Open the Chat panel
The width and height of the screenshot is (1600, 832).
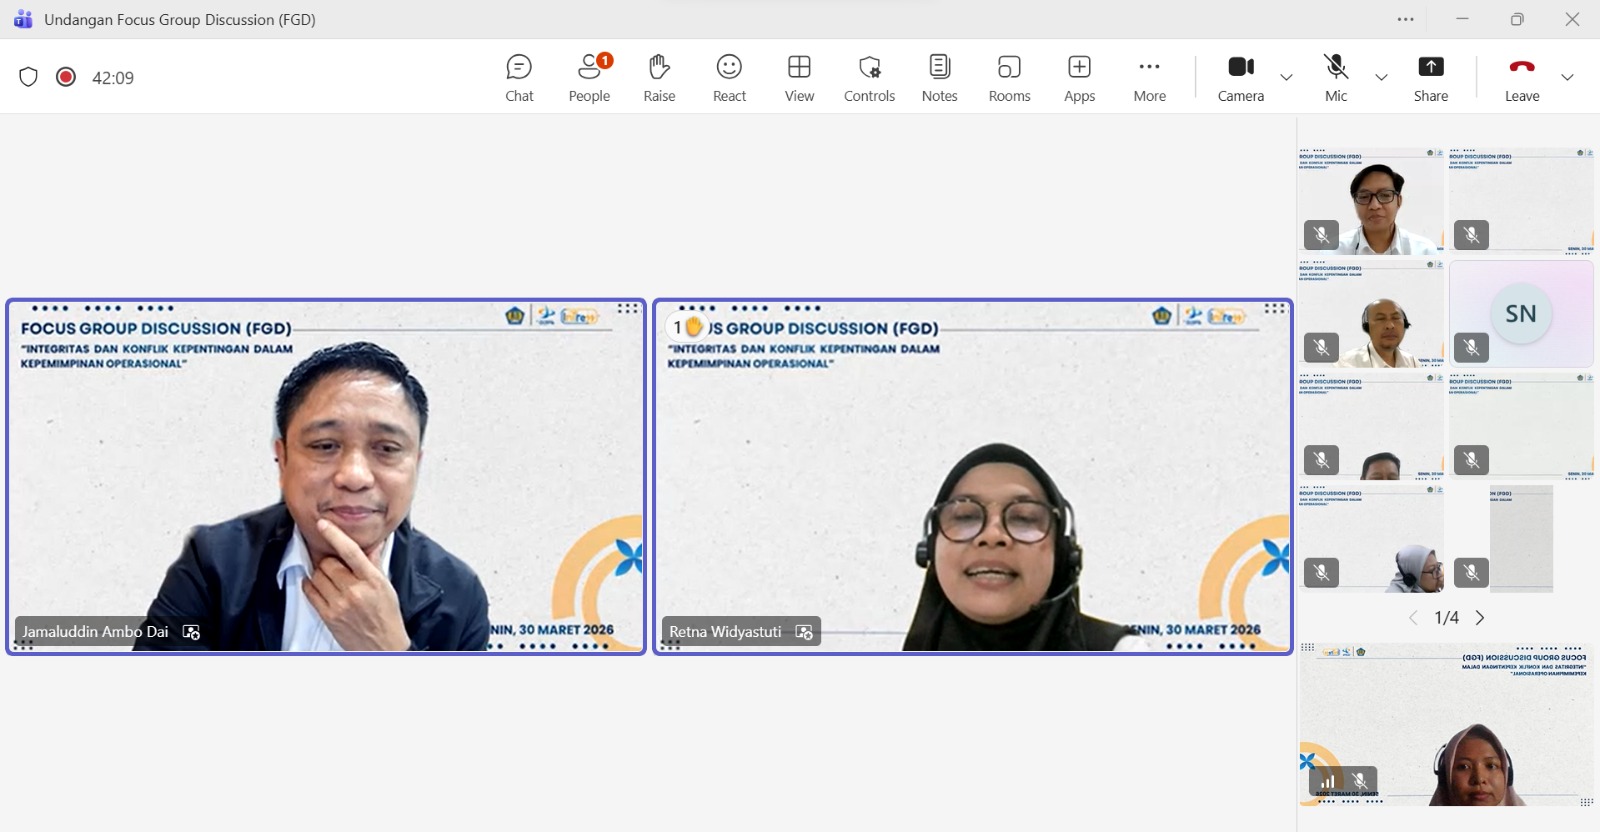coord(519,78)
